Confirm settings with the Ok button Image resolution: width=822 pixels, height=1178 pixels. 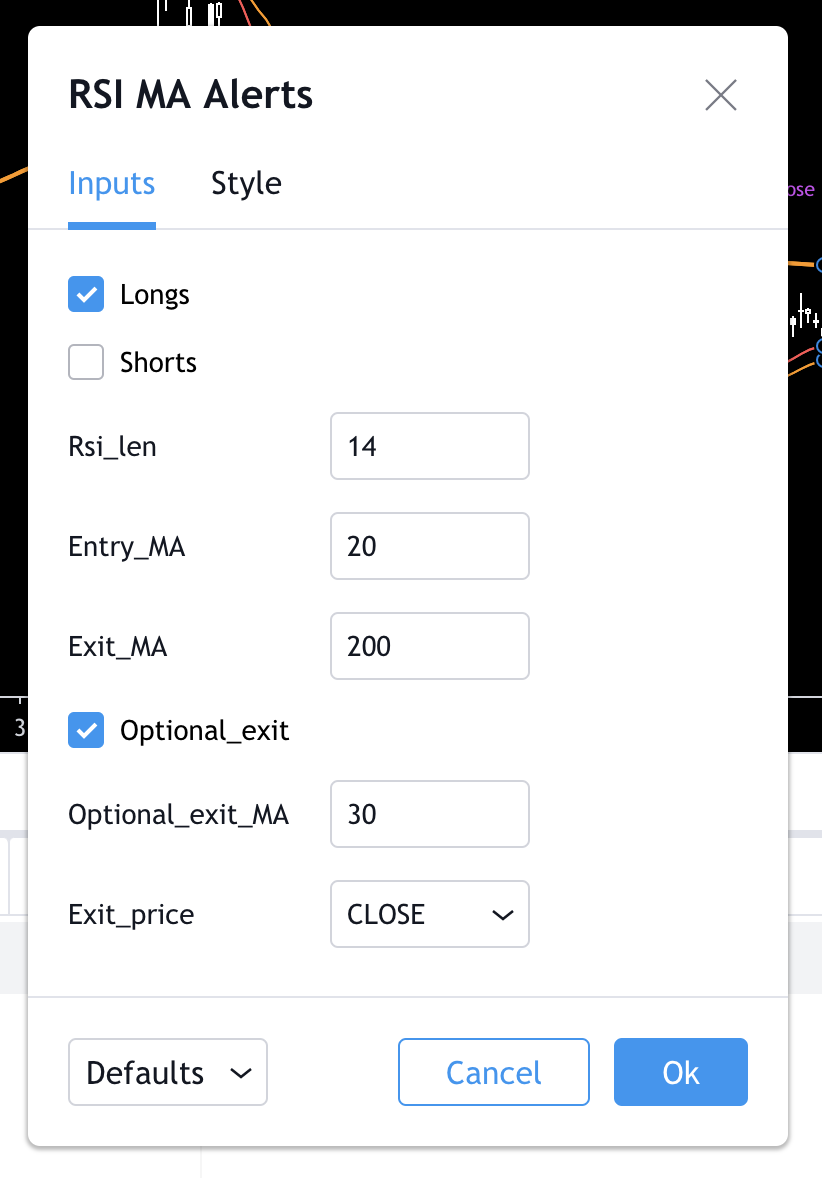[680, 1073]
